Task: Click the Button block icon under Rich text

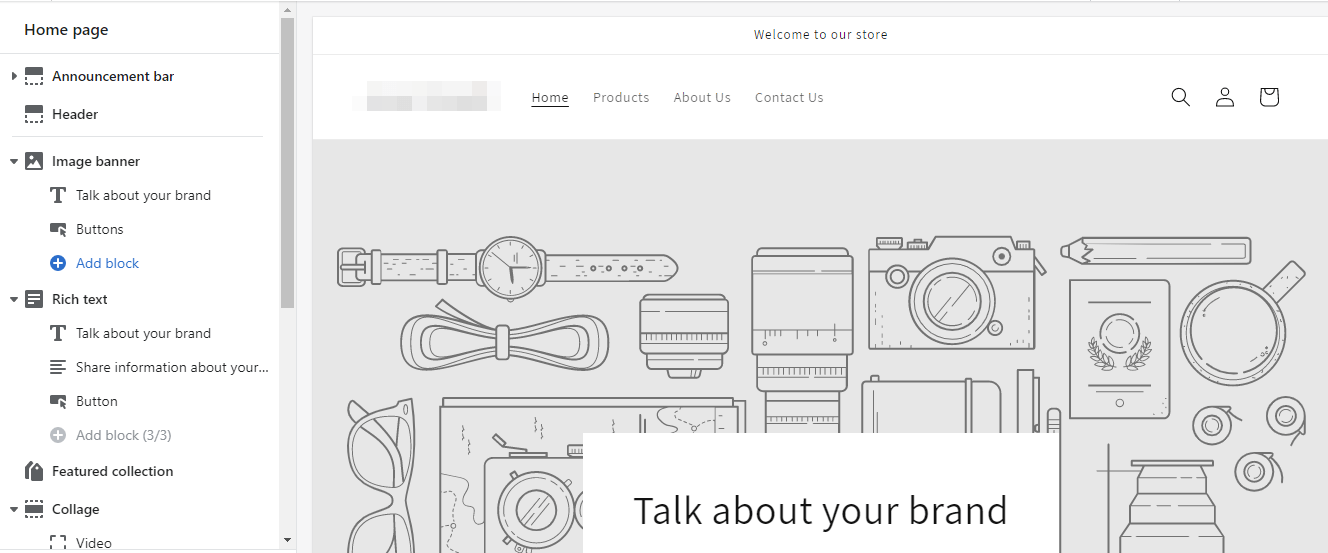Action: (x=58, y=401)
